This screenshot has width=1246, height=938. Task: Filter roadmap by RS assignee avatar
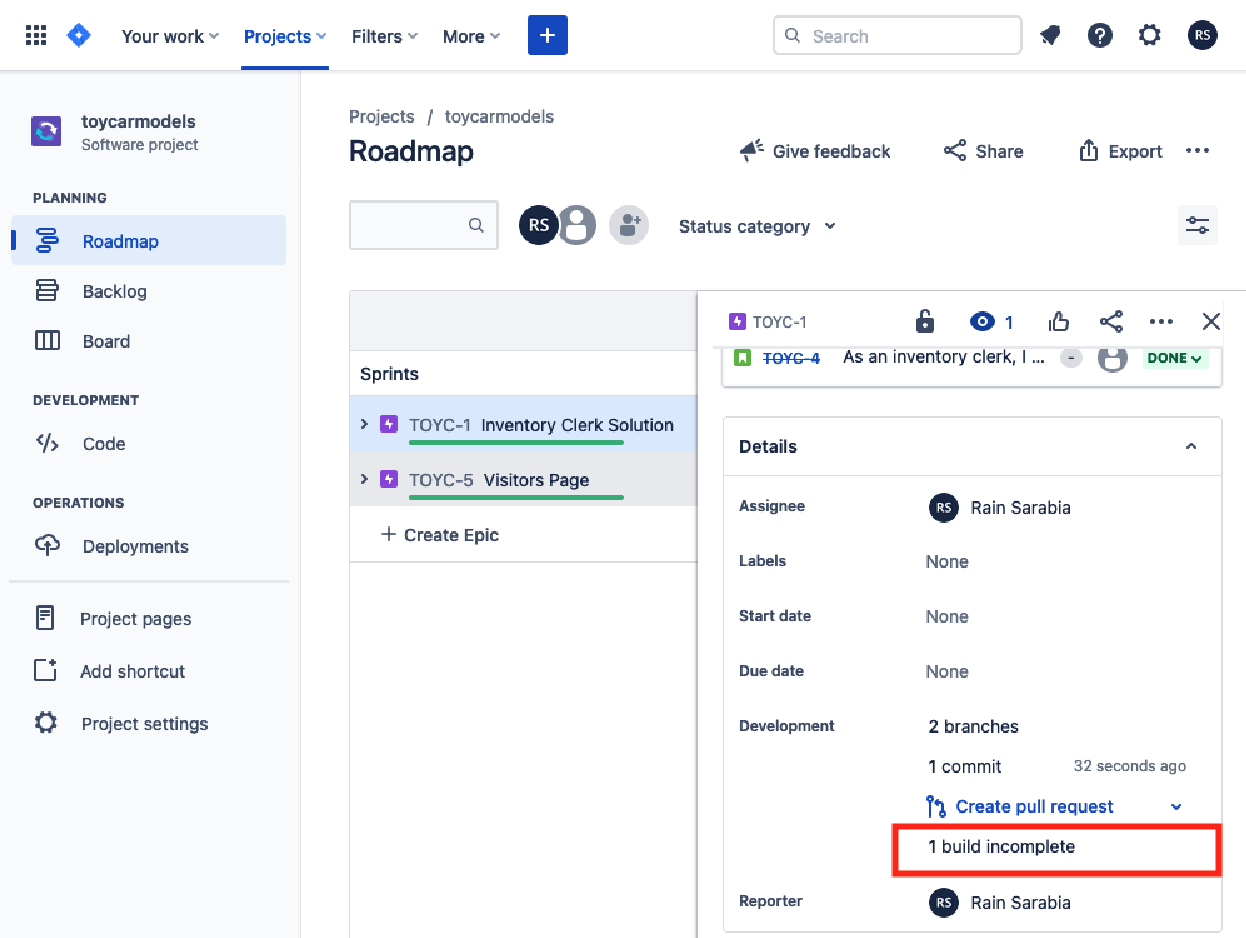pyautogui.click(x=538, y=225)
